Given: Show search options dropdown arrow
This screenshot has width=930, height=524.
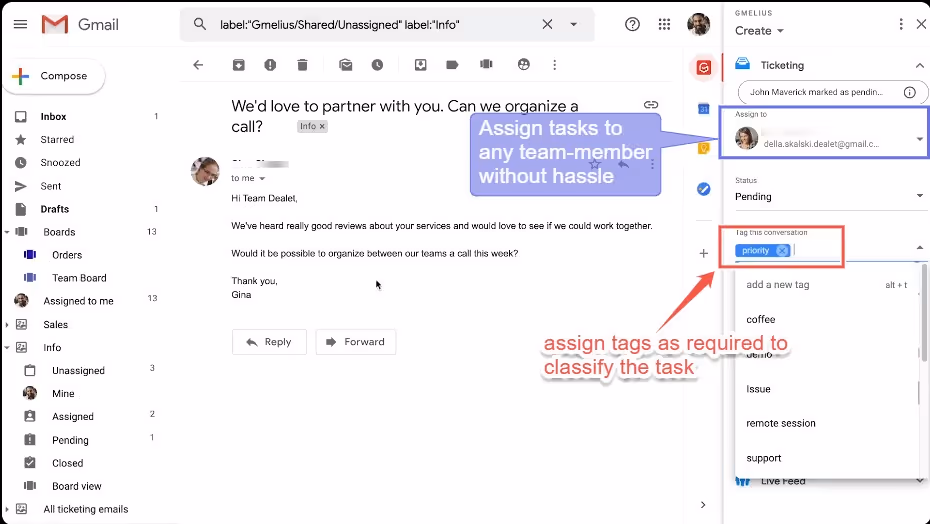Looking at the screenshot, I should 574,24.
